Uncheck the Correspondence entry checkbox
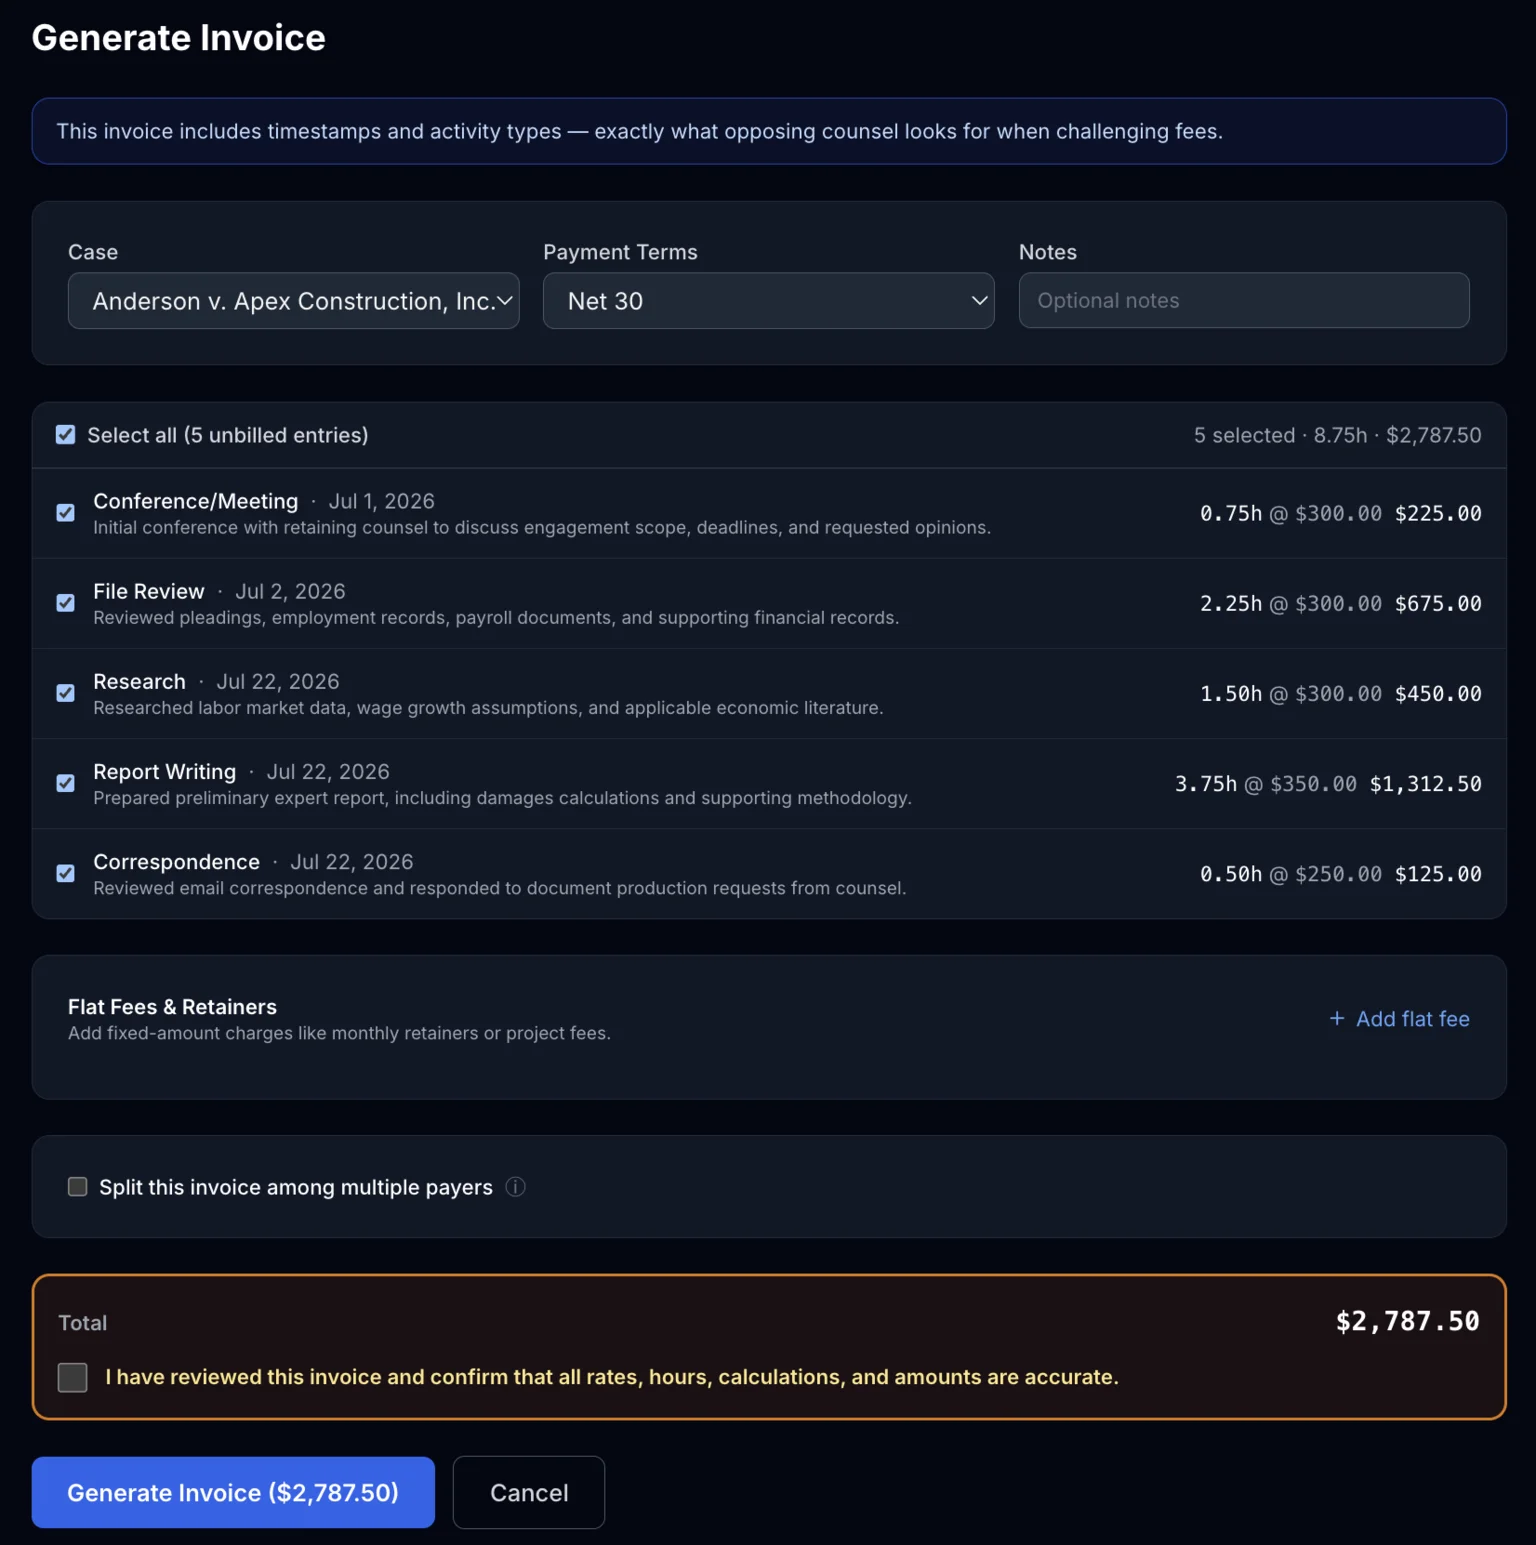Image resolution: width=1536 pixels, height=1545 pixels. [66, 873]
